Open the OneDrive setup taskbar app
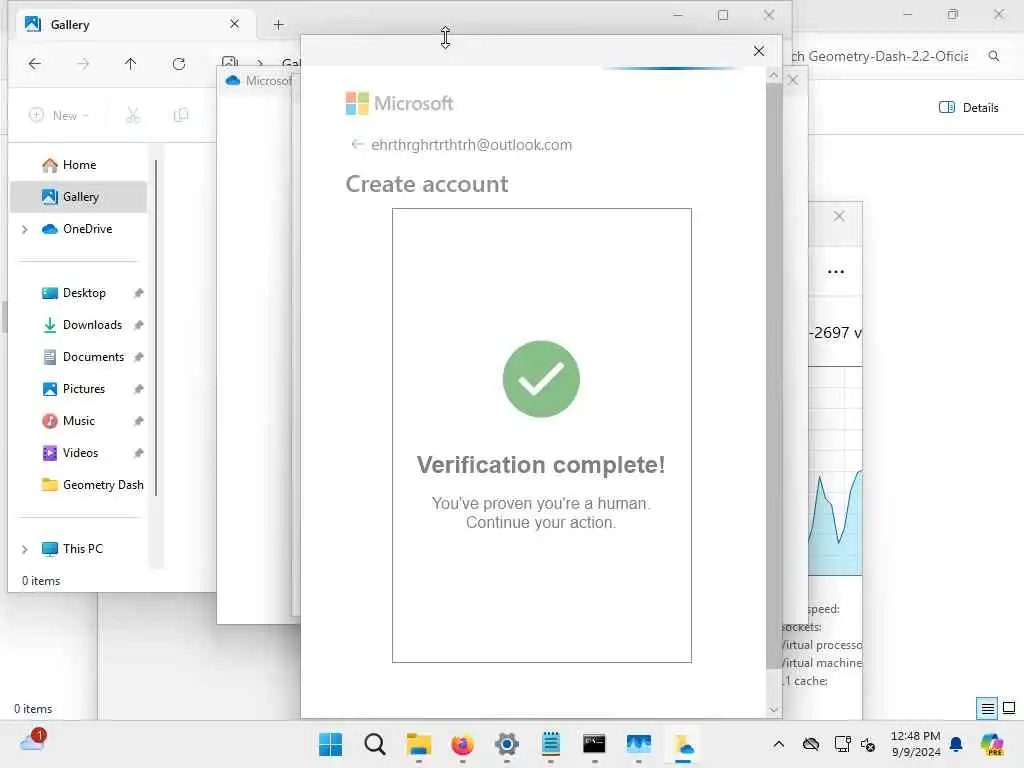This screenshot has width=1024, height=768. [683, 744]
